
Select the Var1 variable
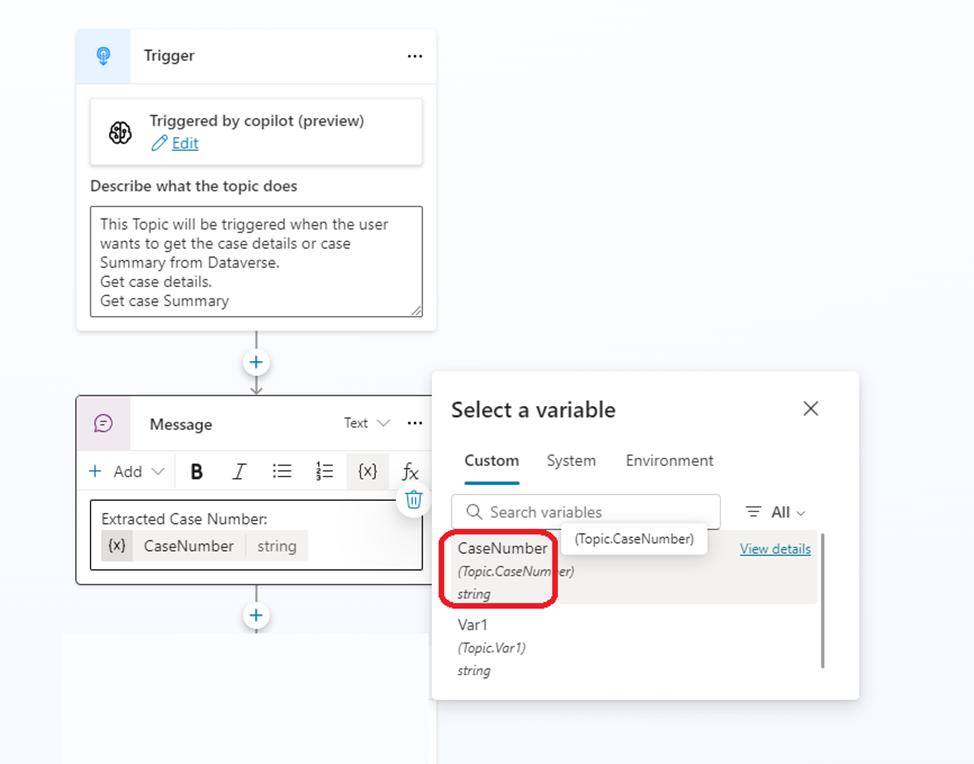[x=473, y=625]
